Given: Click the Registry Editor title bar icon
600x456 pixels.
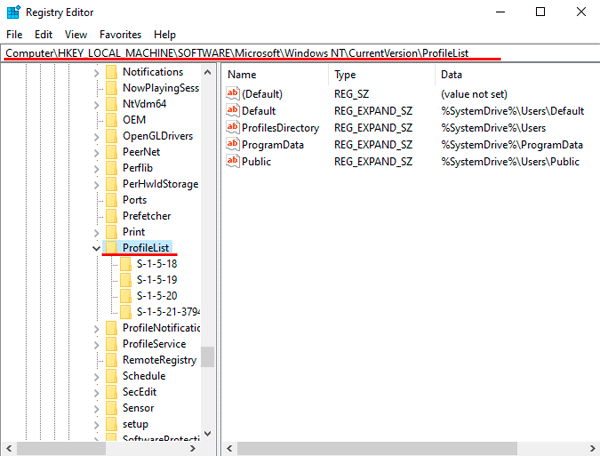Looking at the screenshot, I should (x=13, y=12).
